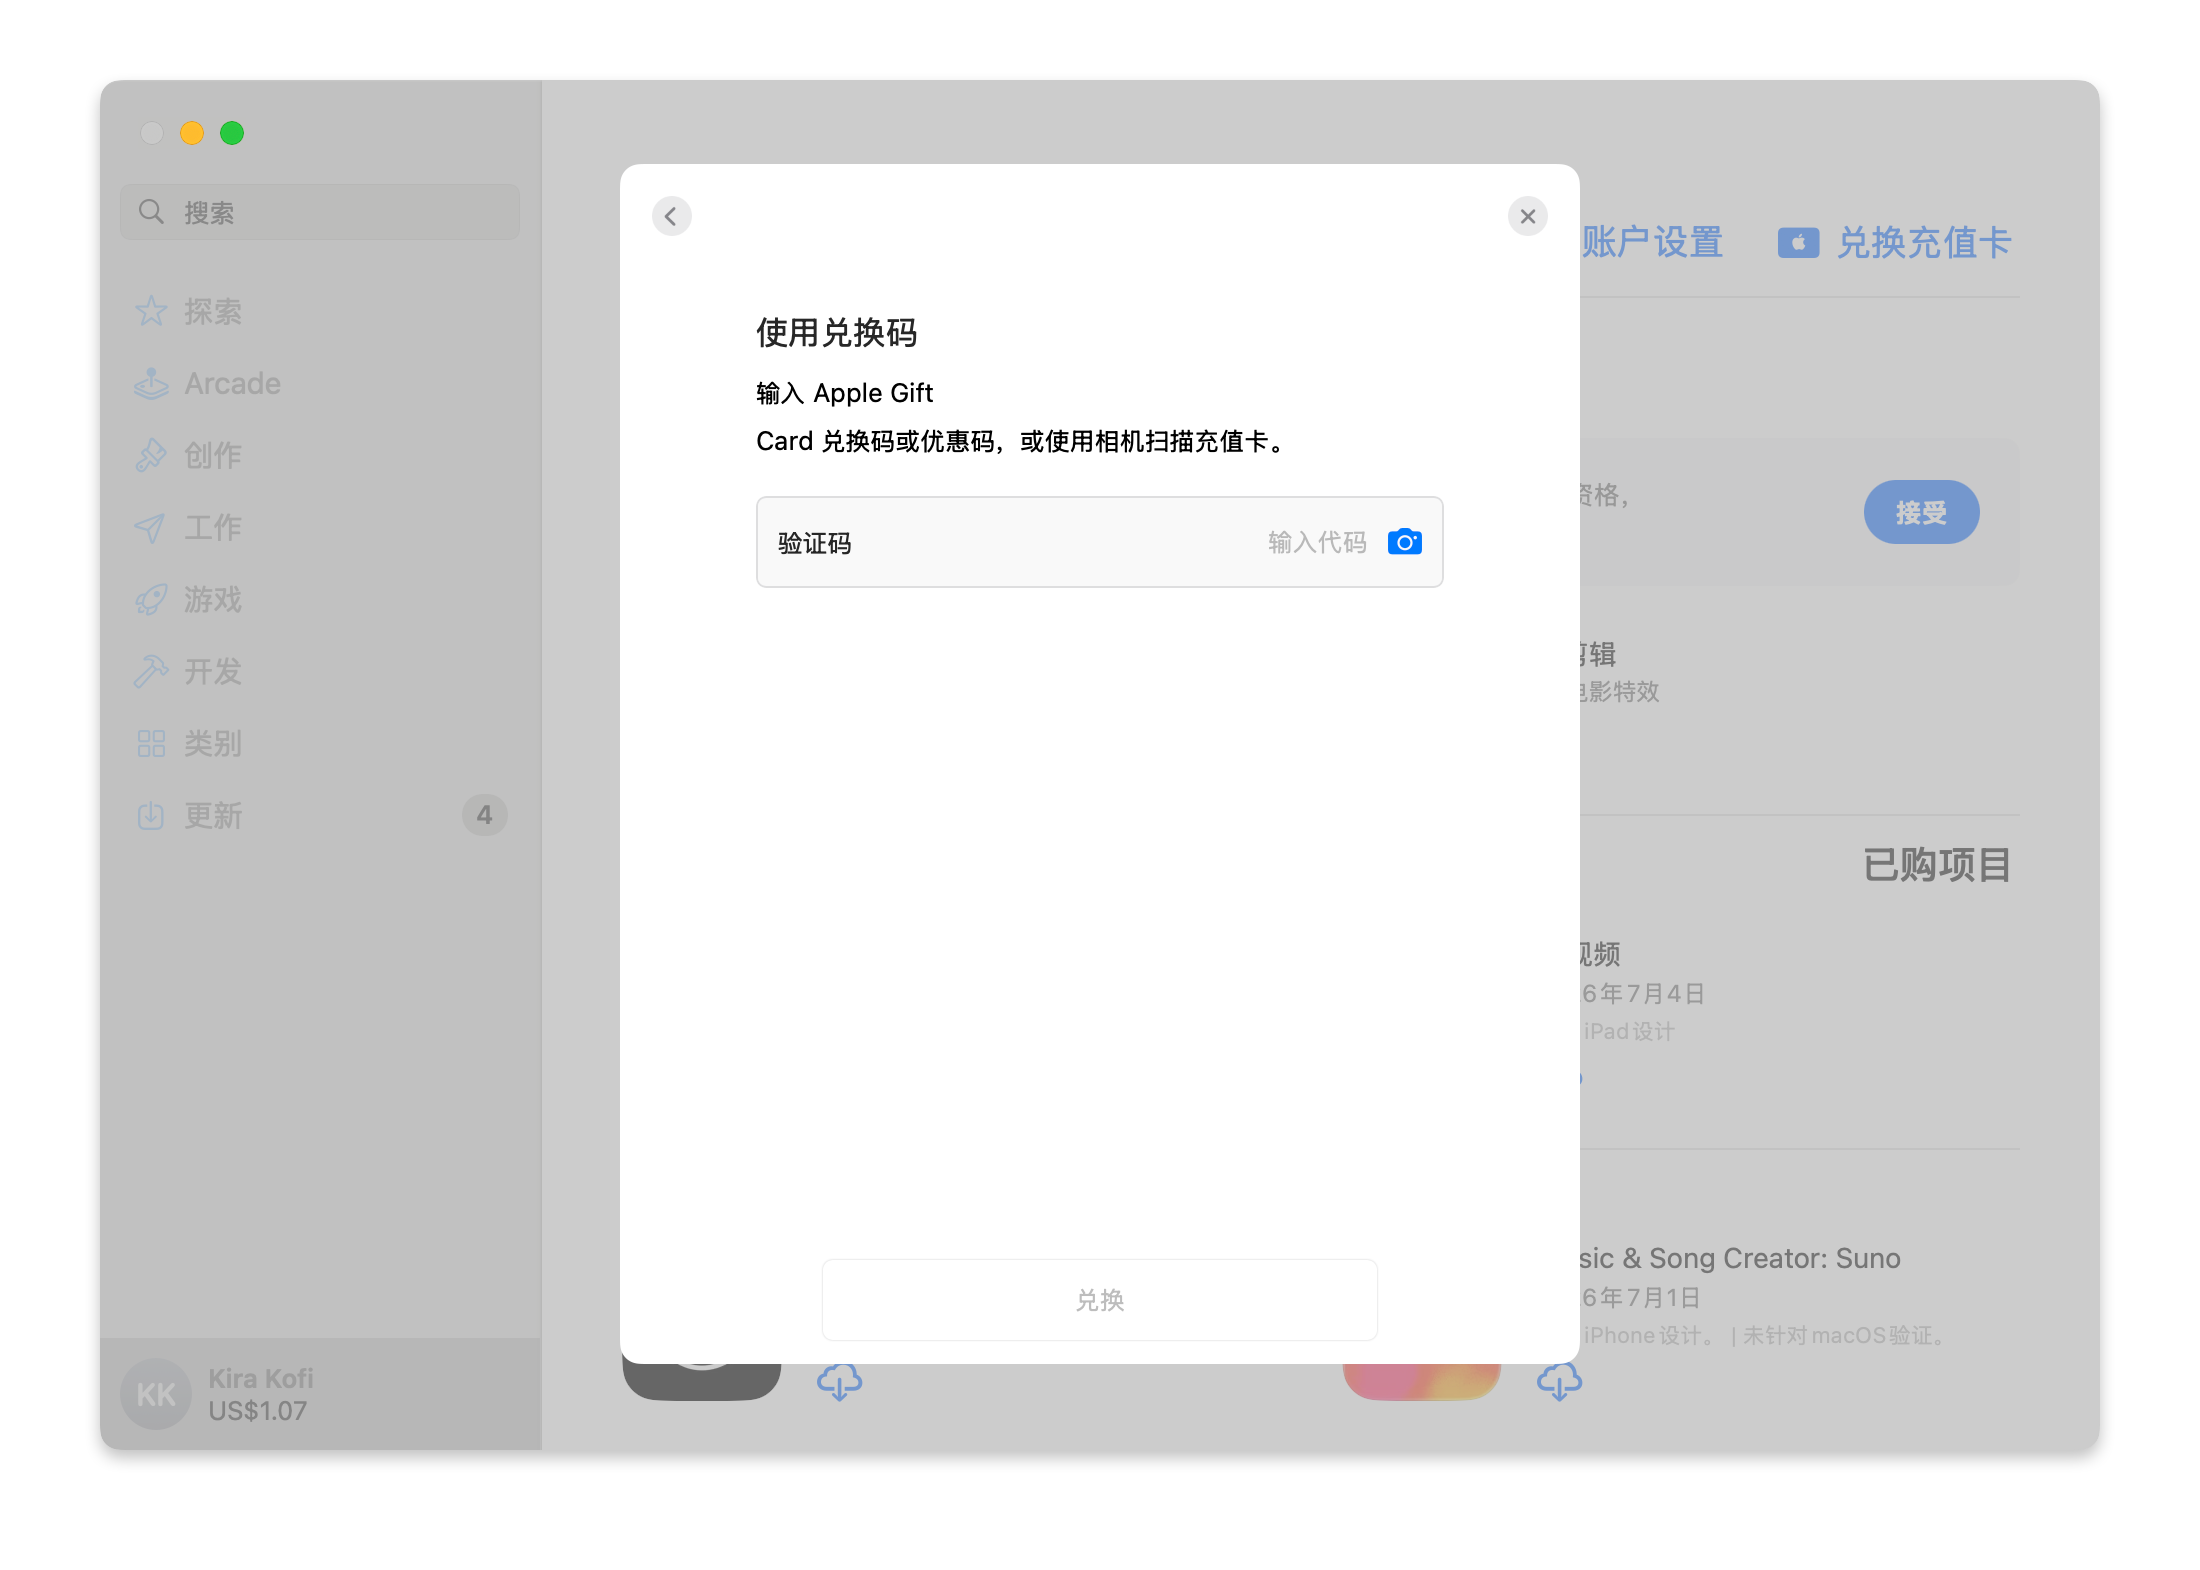Click the 搜索 search field
The image size is (2200, 1570).
click(320, 212)
